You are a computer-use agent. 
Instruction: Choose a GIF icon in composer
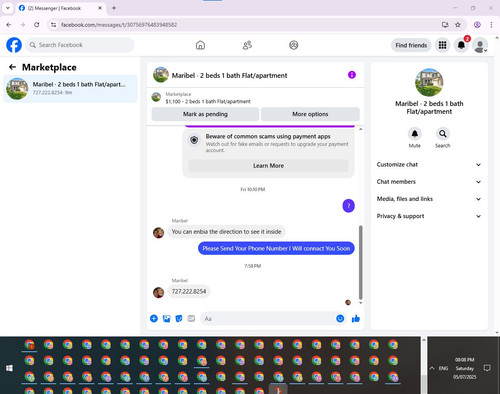[191, 318]
